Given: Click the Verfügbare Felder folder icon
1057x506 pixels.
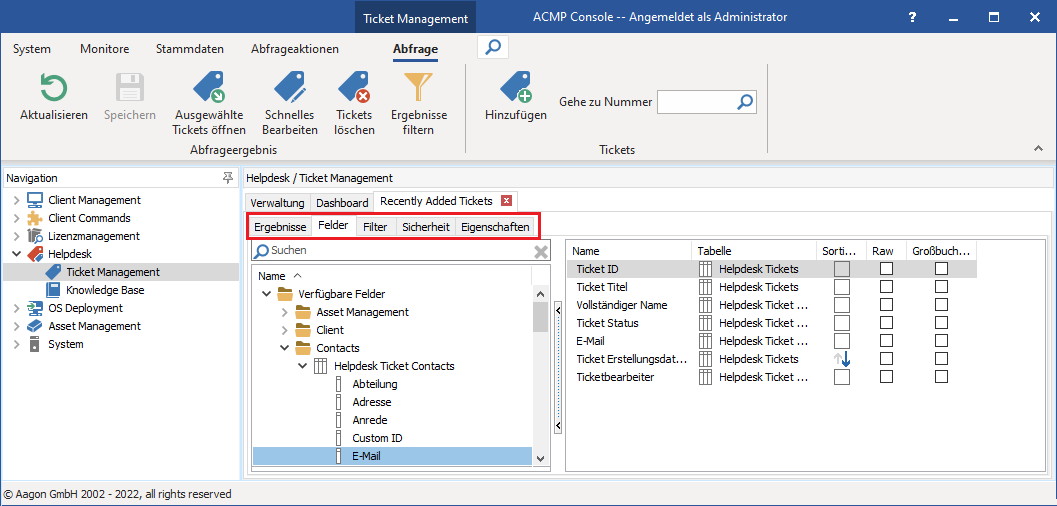Looking at the screenshot, I should point(285,294).
